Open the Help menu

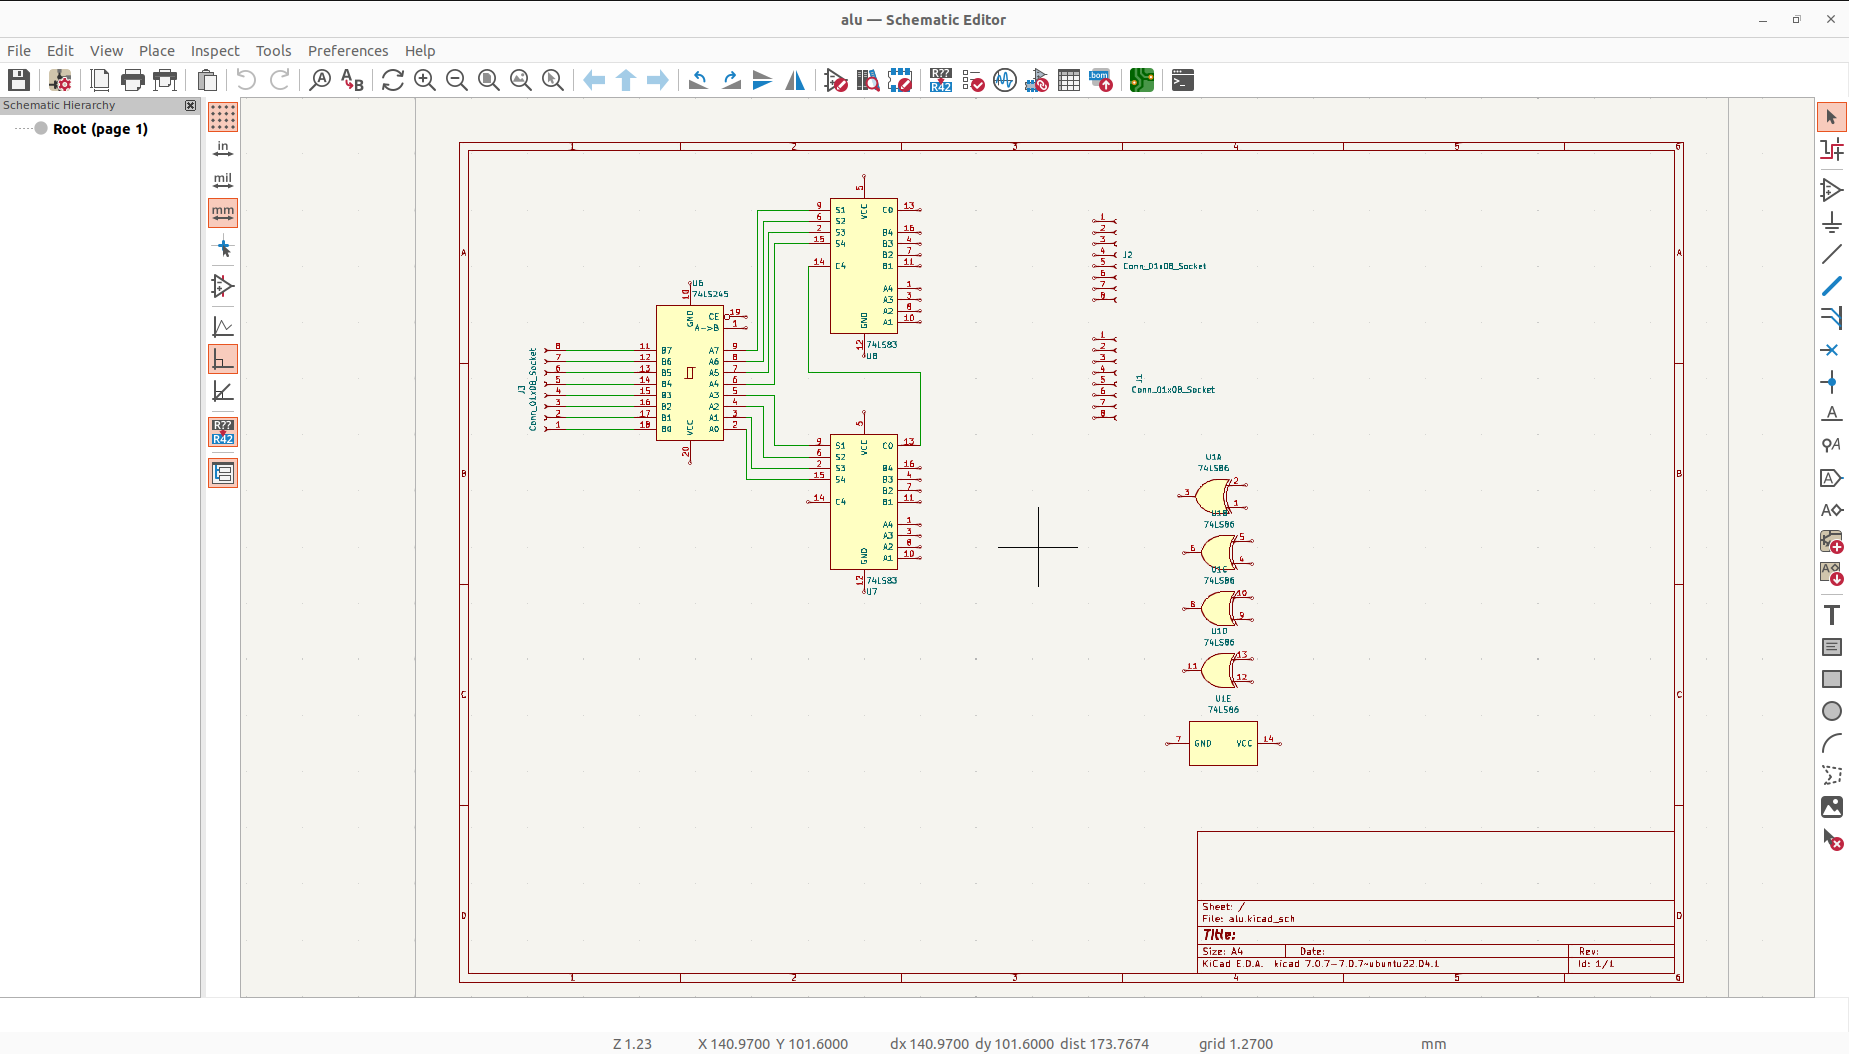click(420, 51)
